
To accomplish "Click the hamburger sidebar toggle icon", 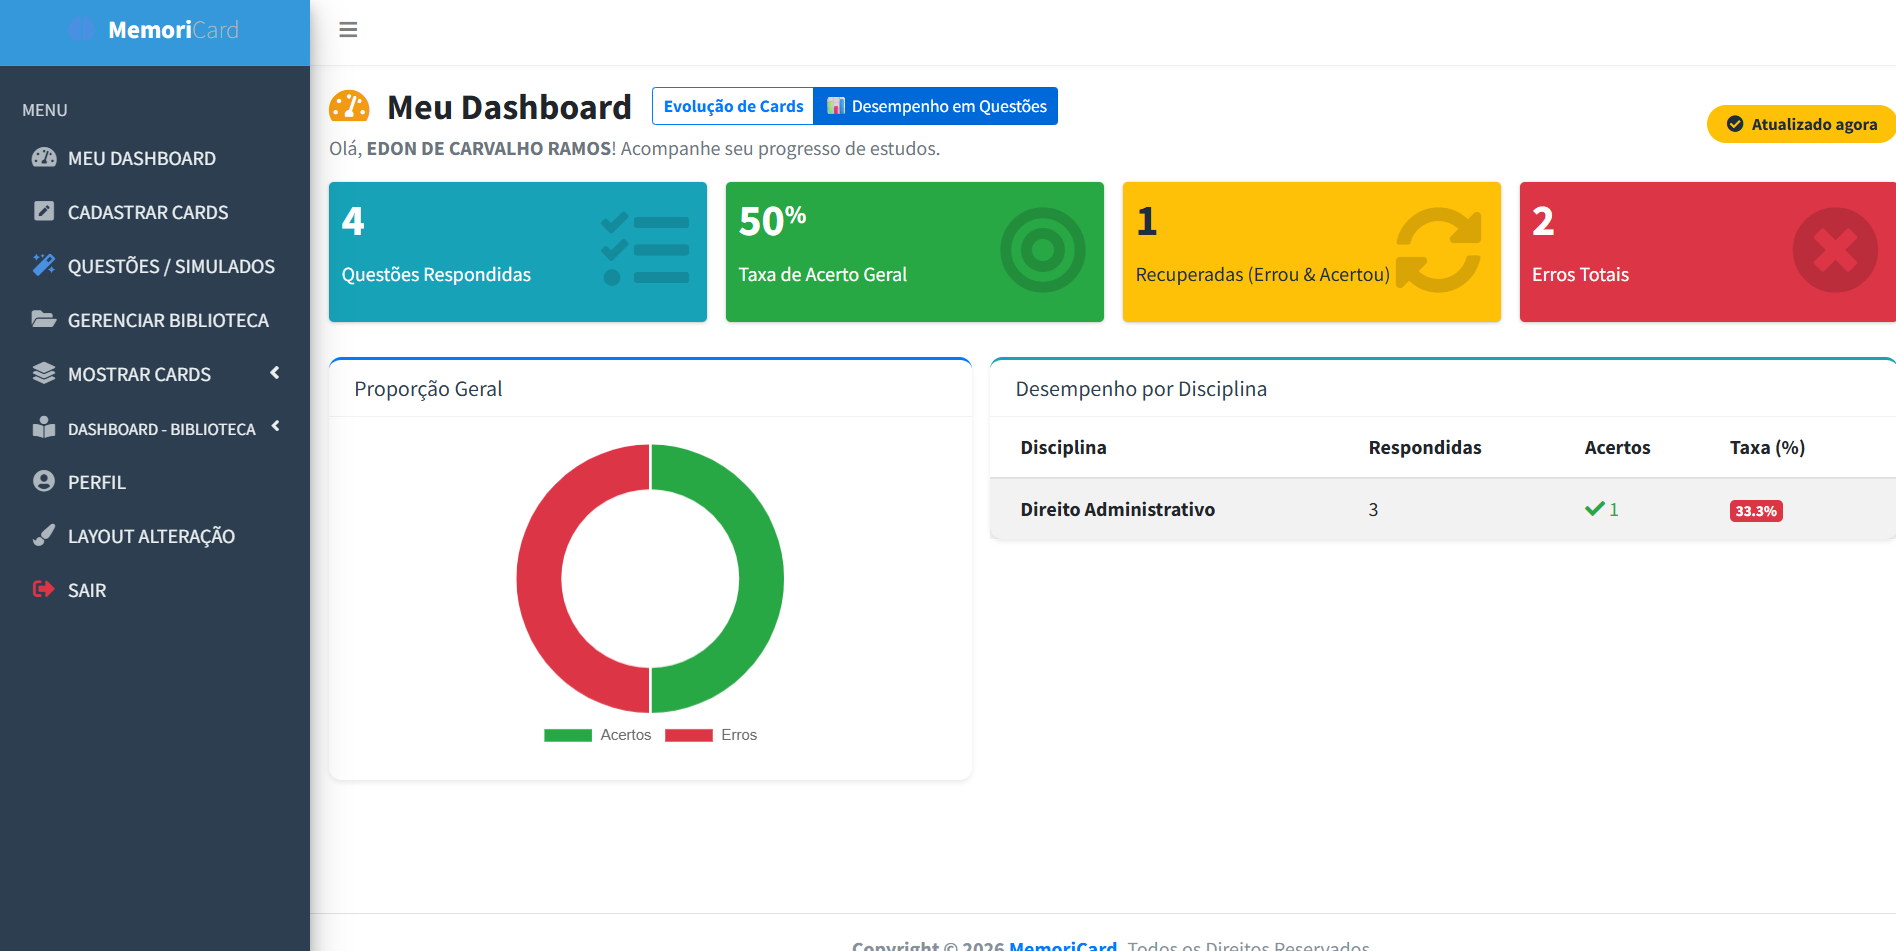I will (x=348, y=30).
